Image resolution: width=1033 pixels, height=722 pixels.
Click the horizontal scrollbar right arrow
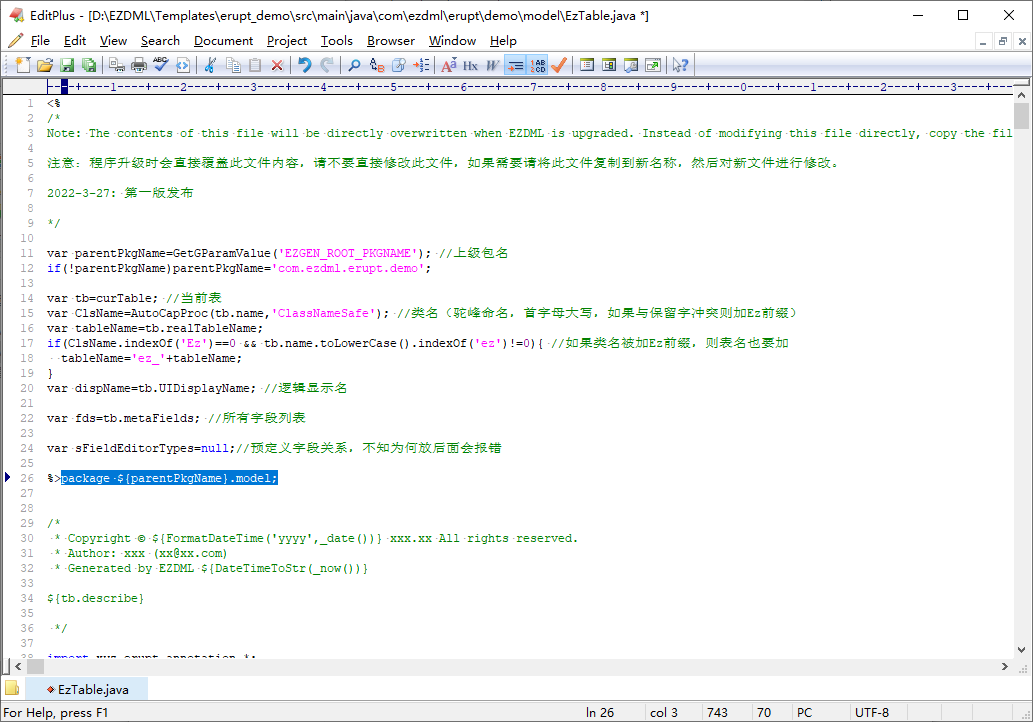click(x=1005, y=667)
